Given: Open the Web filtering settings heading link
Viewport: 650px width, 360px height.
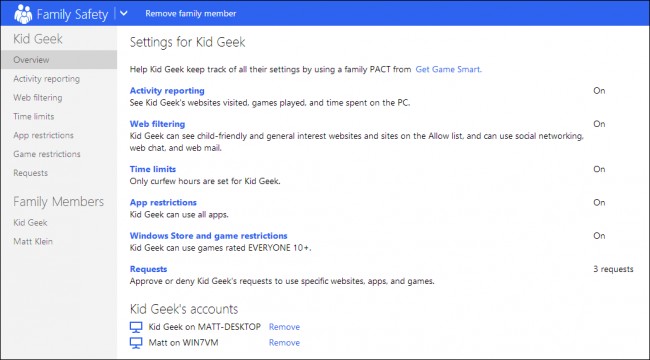Looking at the screenshot, I should tap(157, 124).
